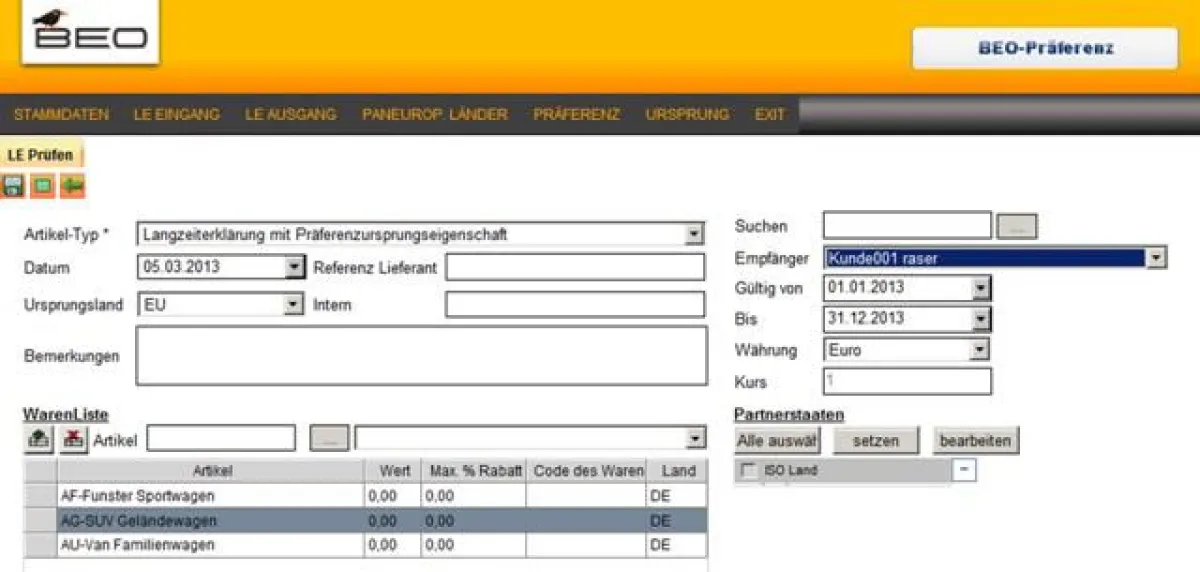The image size is (1200, 572).
Task: Open the LE AUSGANG menu
Action: (290, 114)
